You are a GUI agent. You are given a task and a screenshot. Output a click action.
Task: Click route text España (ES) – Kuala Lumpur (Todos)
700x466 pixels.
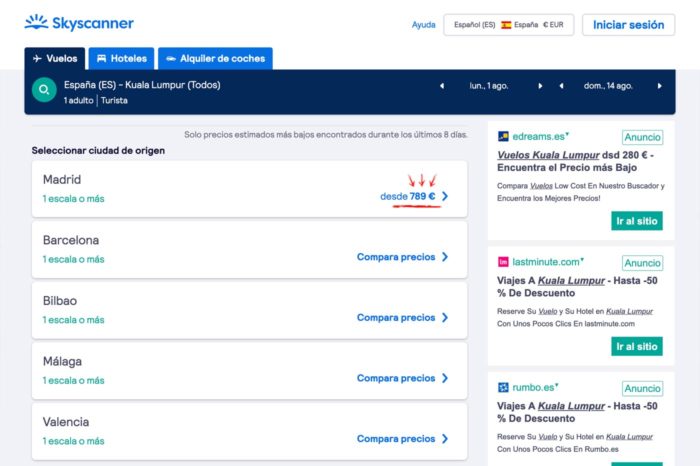tap(142, 85)
